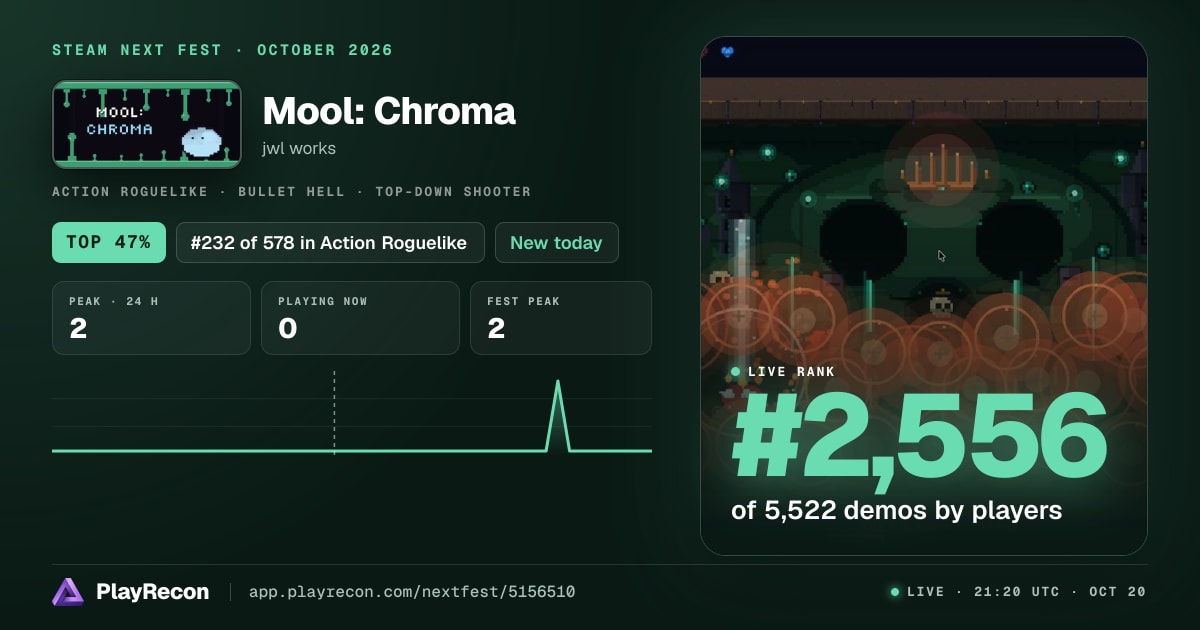This screenshot has height=630, width=1200.
Task: Click the dashed vertical marker on the chart
Action: 334,411
